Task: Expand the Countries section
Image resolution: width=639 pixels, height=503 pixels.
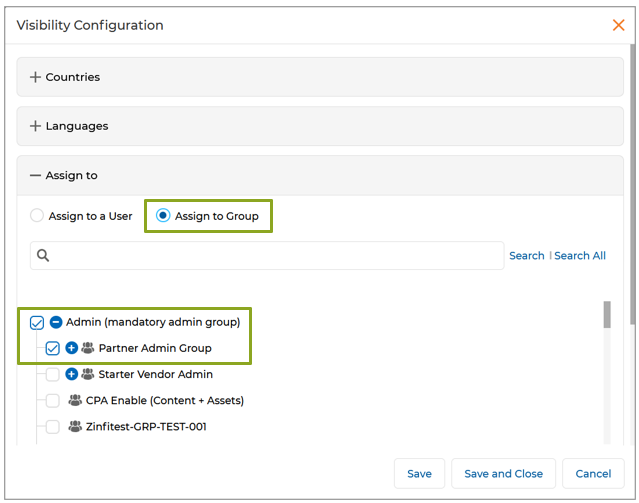Action: coord(36,77)
